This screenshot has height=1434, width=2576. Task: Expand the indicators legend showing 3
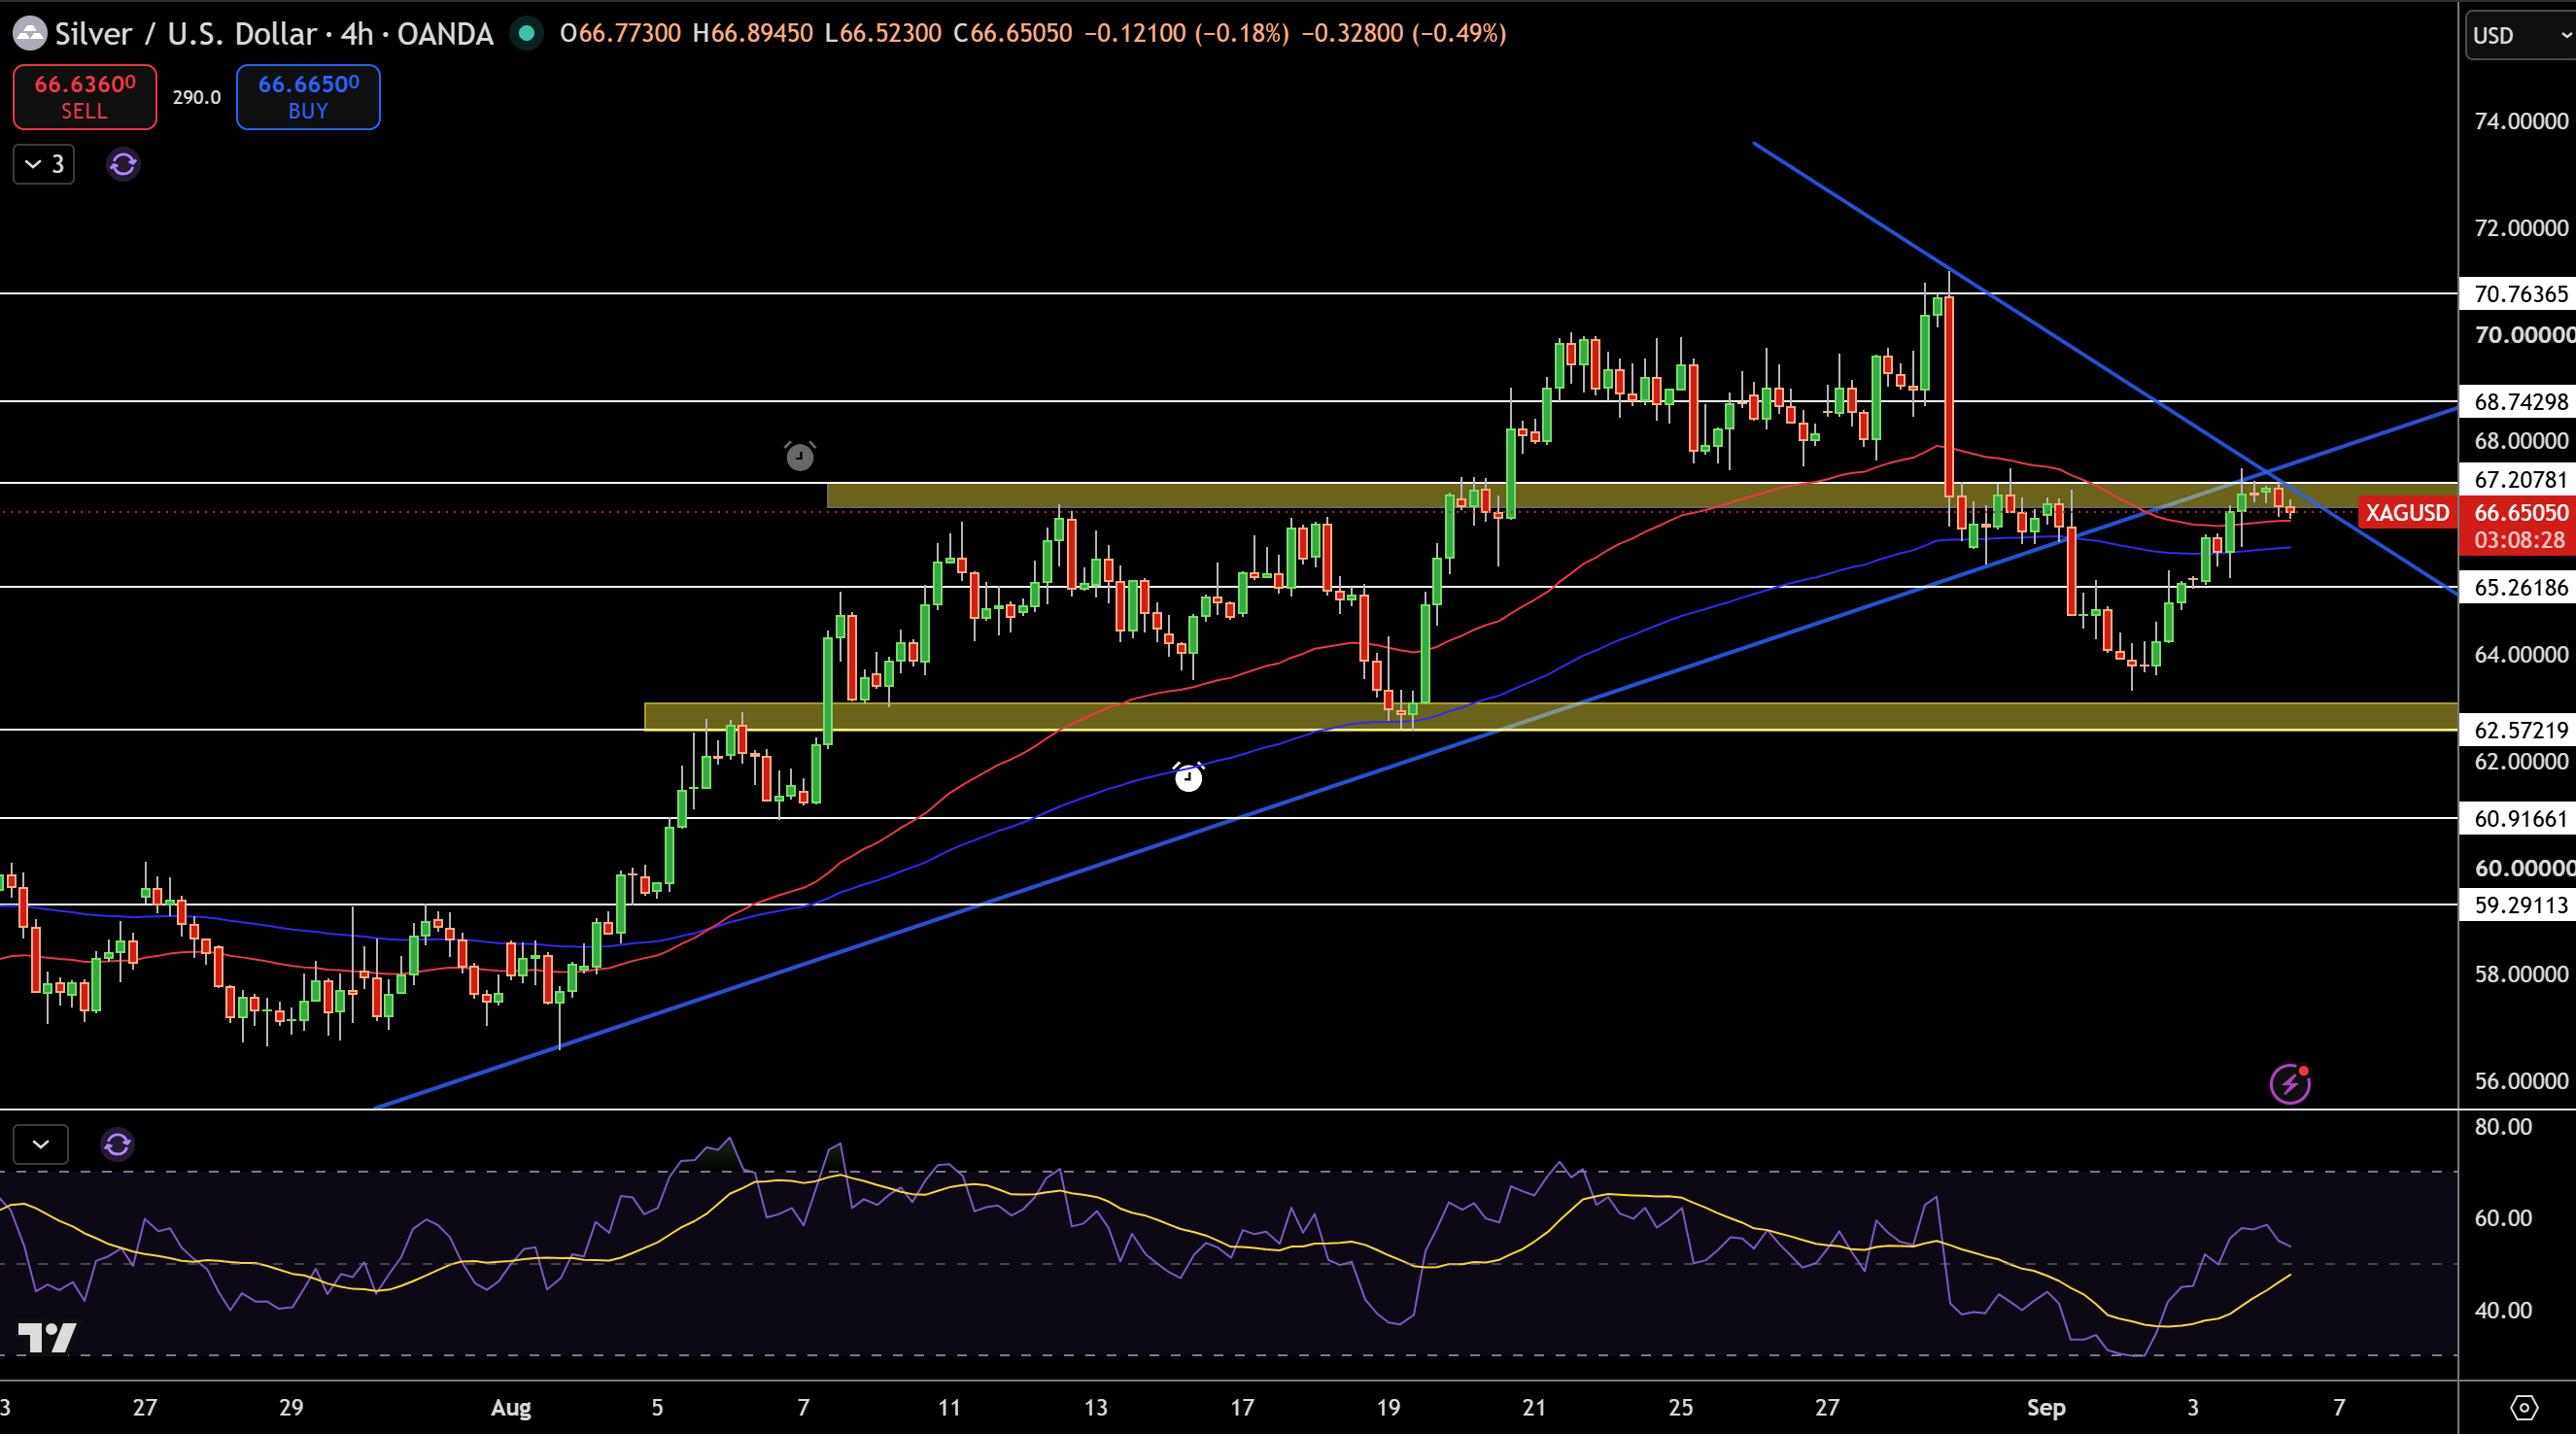(x=44, y=164)
